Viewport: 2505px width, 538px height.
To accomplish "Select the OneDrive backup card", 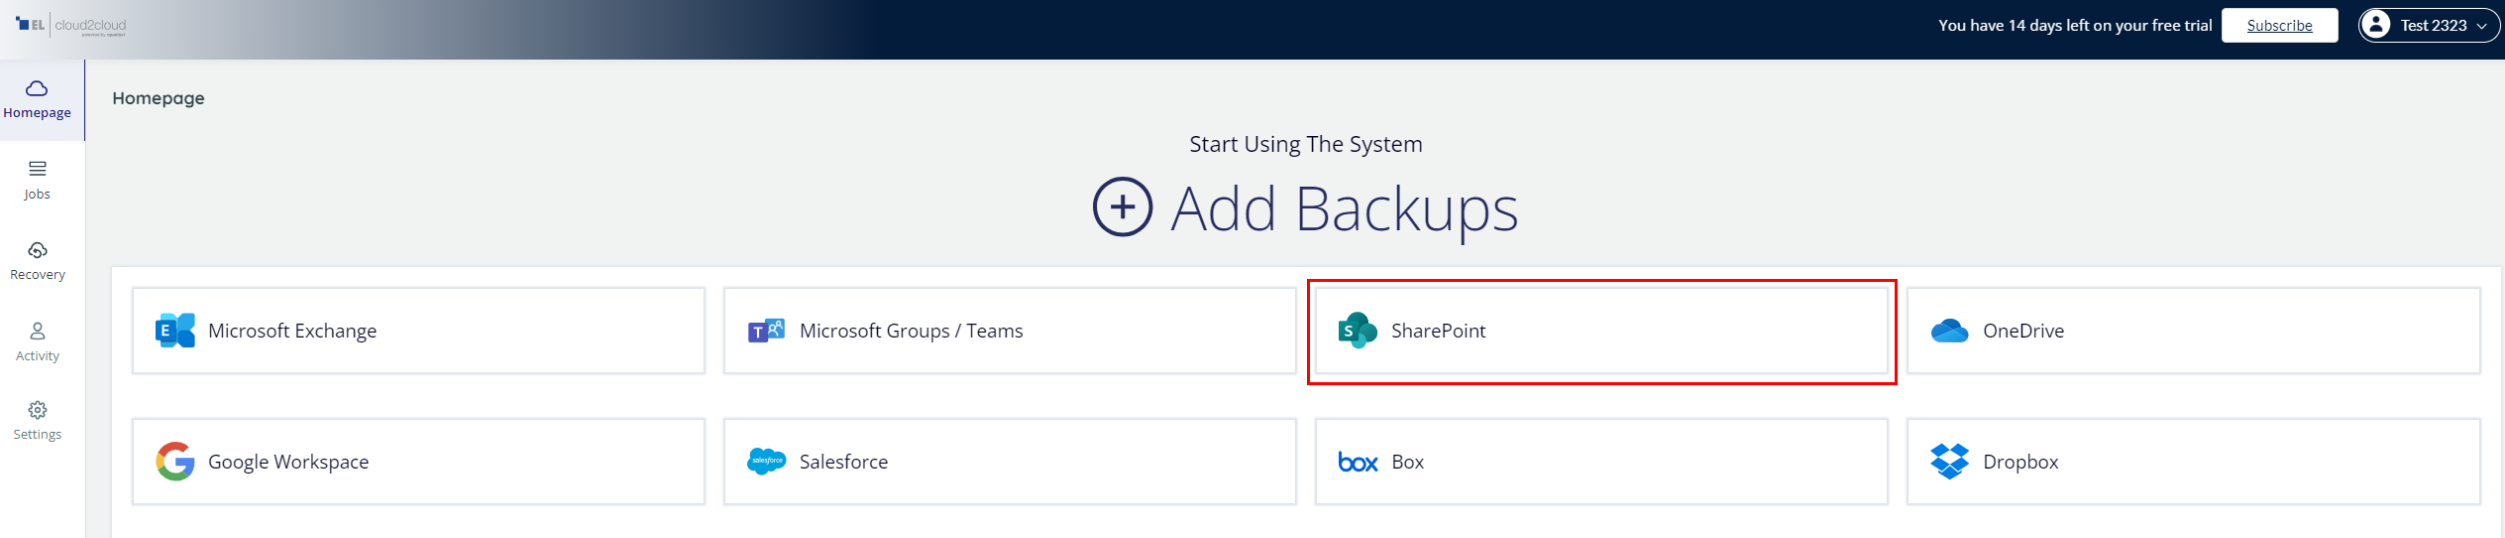I will click(x=2193, y=331).
